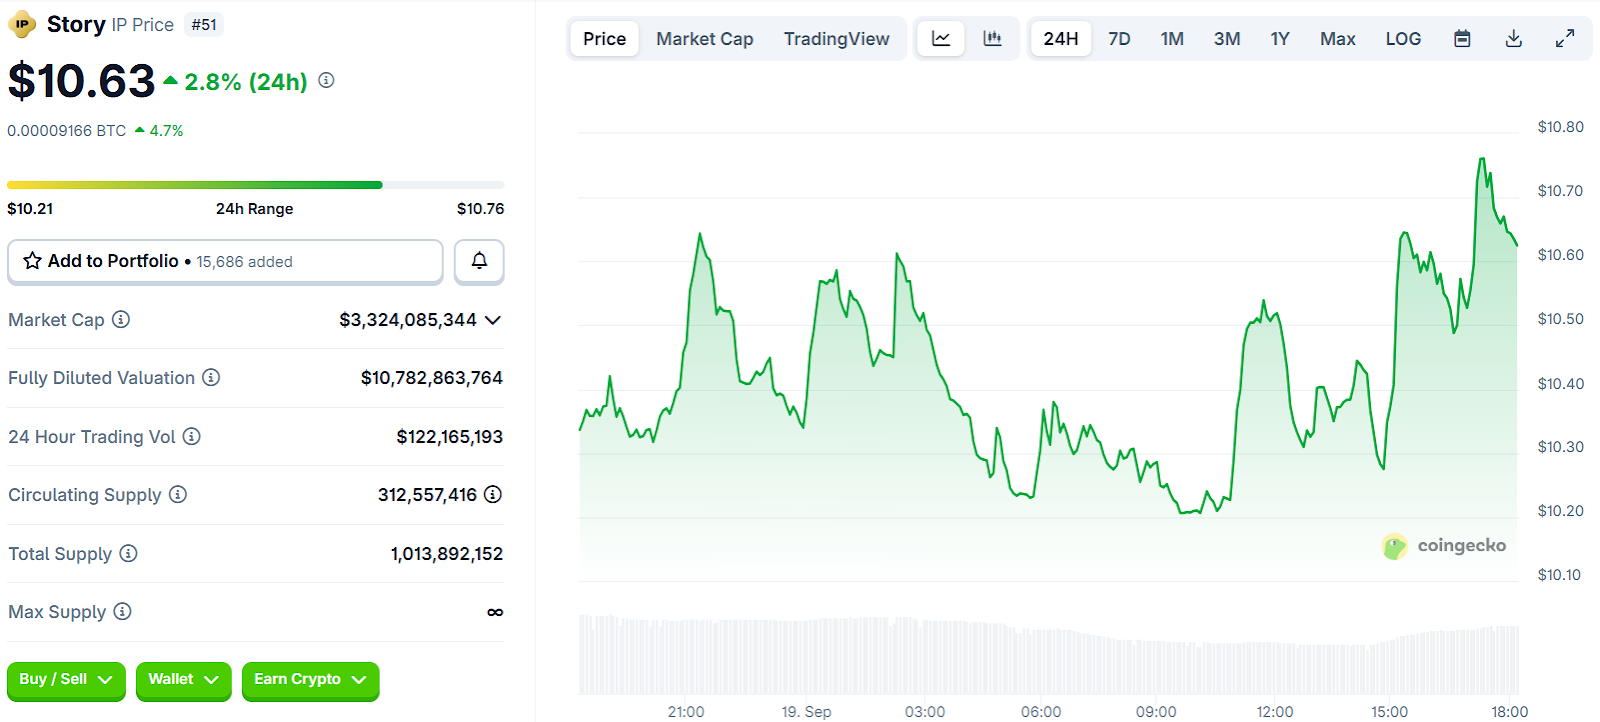Click the 2.8% (24h) change text

(x=246, y=82)
